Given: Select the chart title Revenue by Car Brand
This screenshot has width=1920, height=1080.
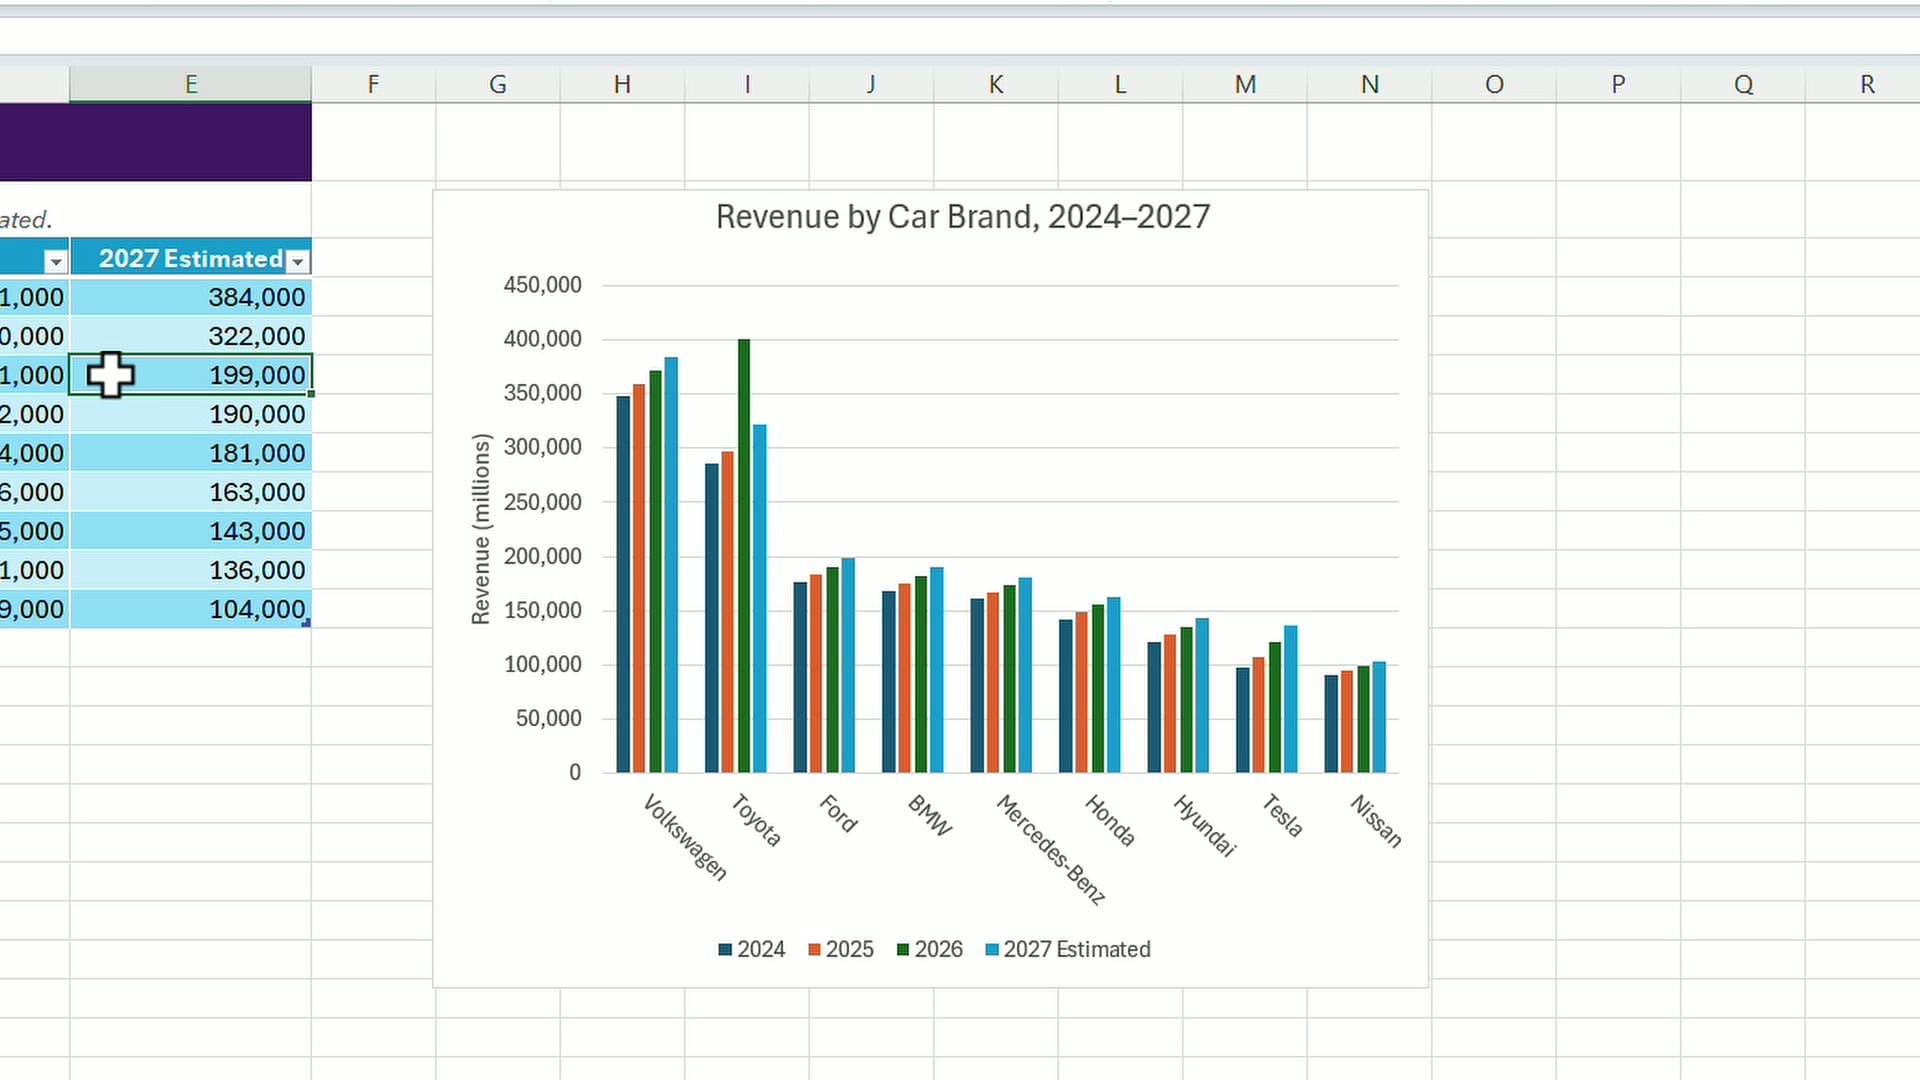Looking at the screenshot, I should point(963,217).
